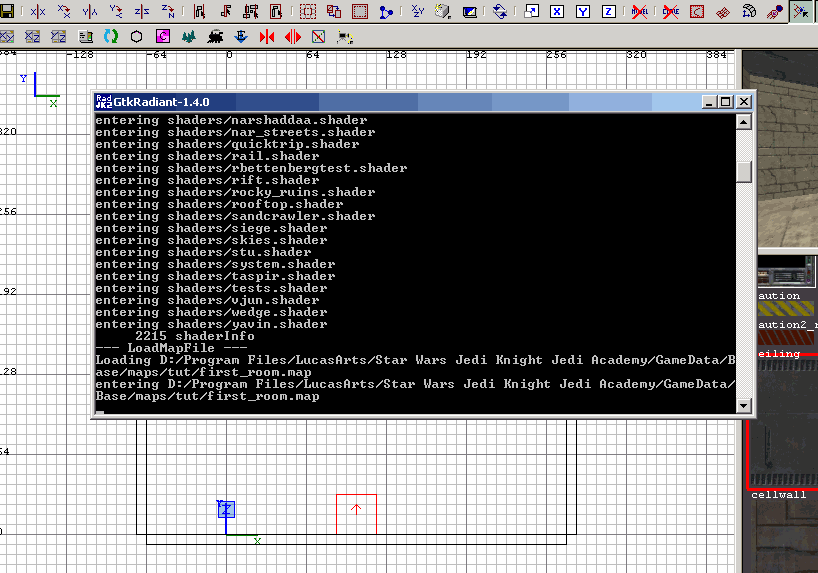Flip selection along the Y axis

coord(89,11)
